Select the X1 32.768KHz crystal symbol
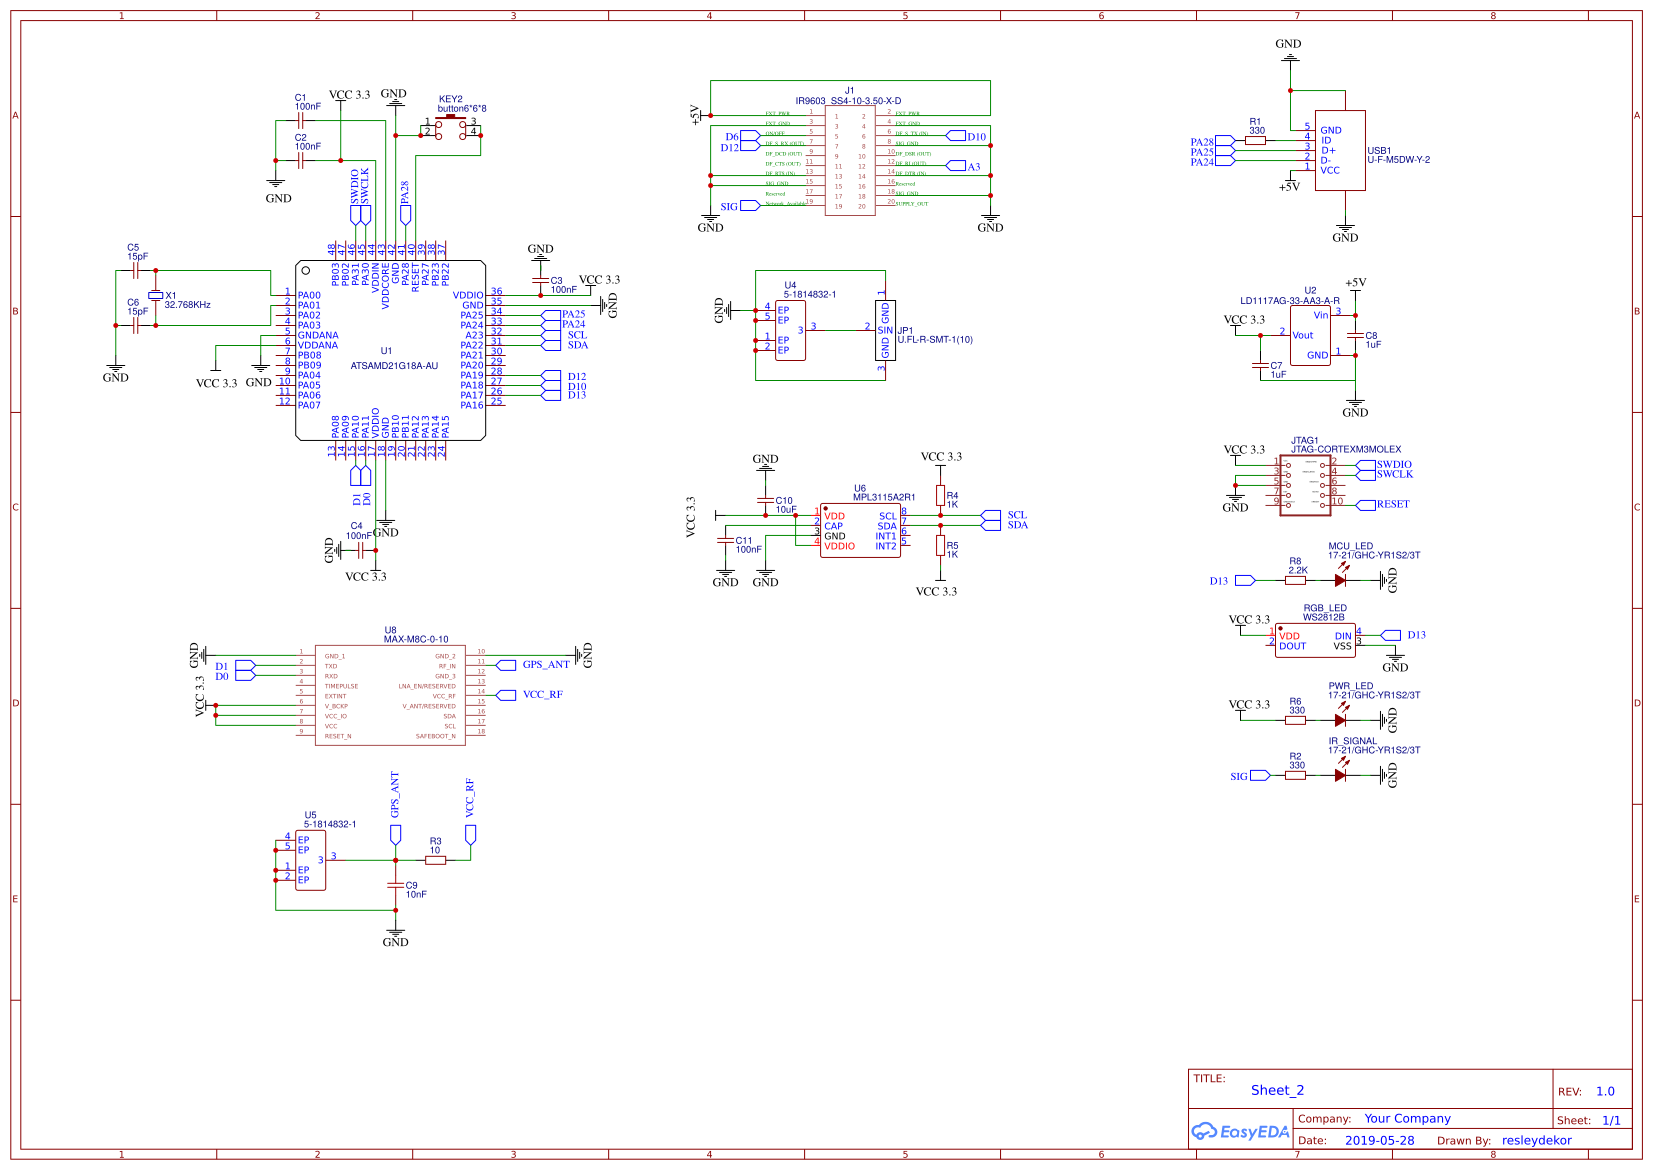 point(155,296)
